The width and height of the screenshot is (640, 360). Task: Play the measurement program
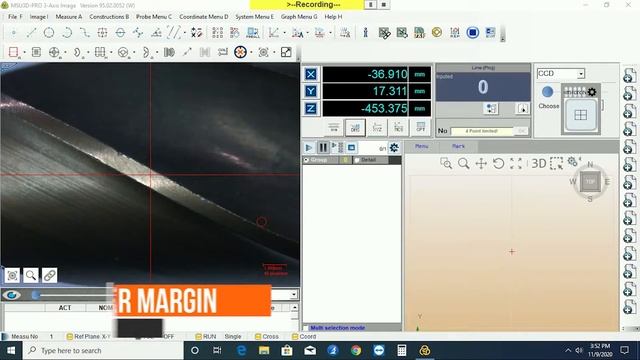tap(309, 148)
